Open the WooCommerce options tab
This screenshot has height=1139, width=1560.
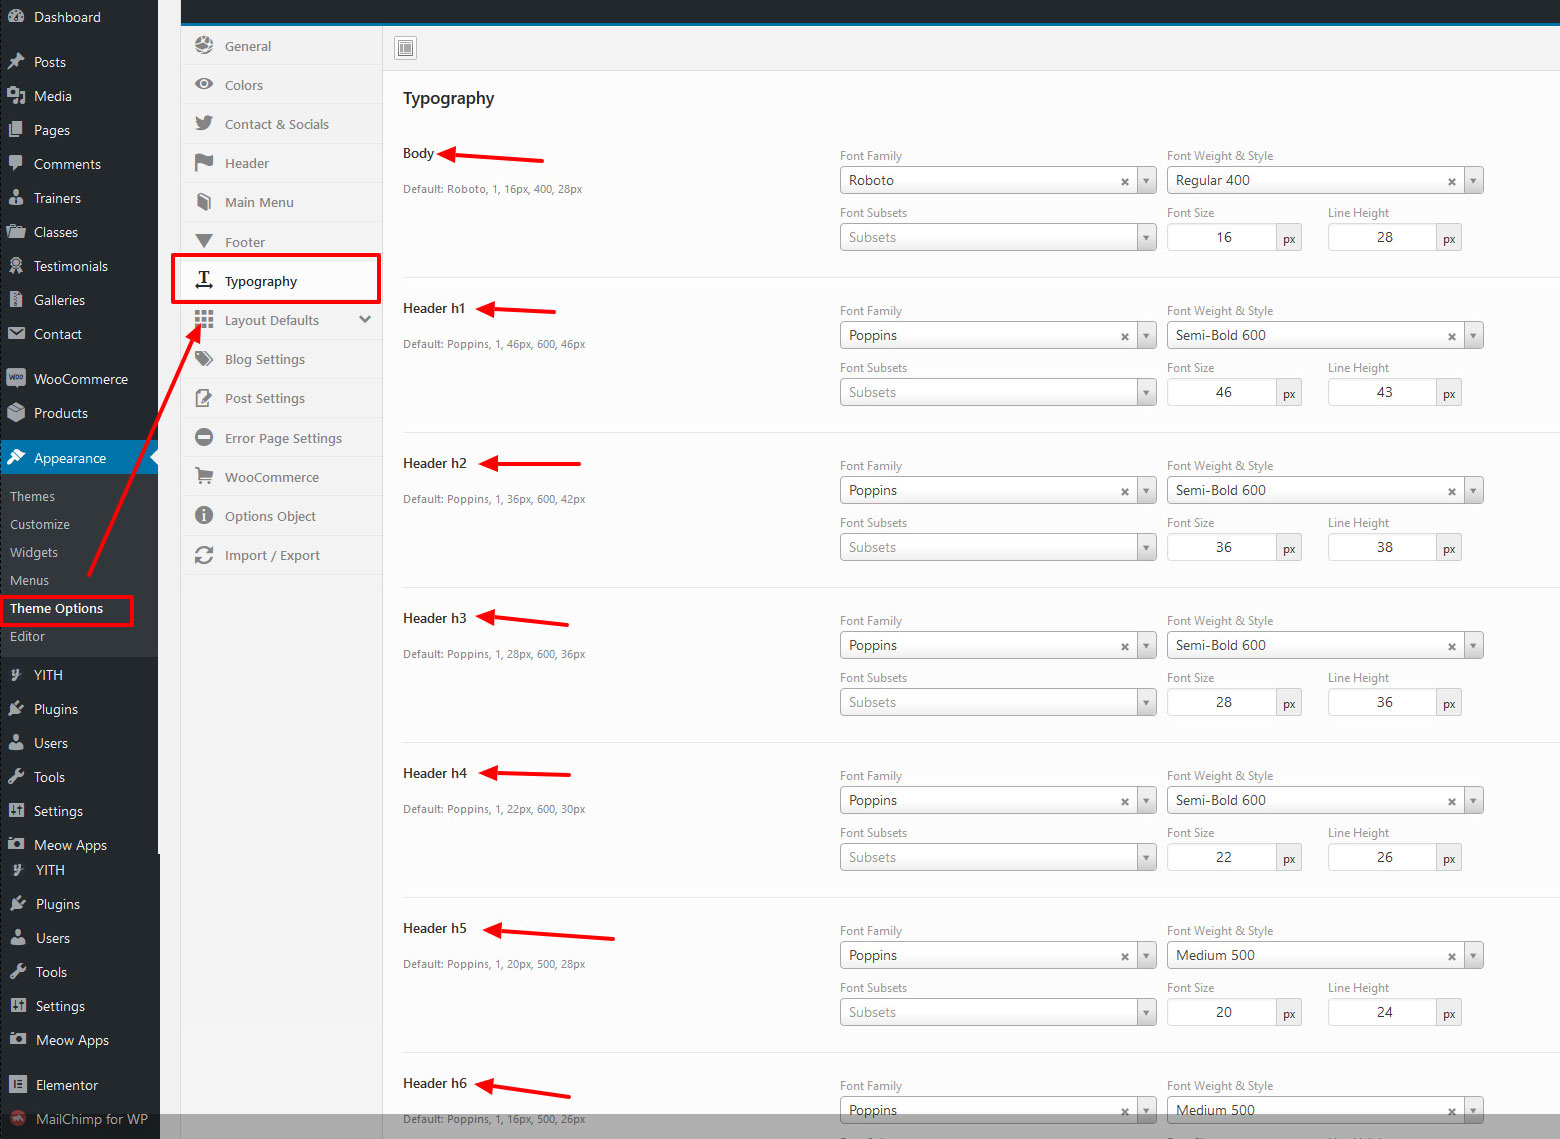pyautogui.click(x=281, y=477)
